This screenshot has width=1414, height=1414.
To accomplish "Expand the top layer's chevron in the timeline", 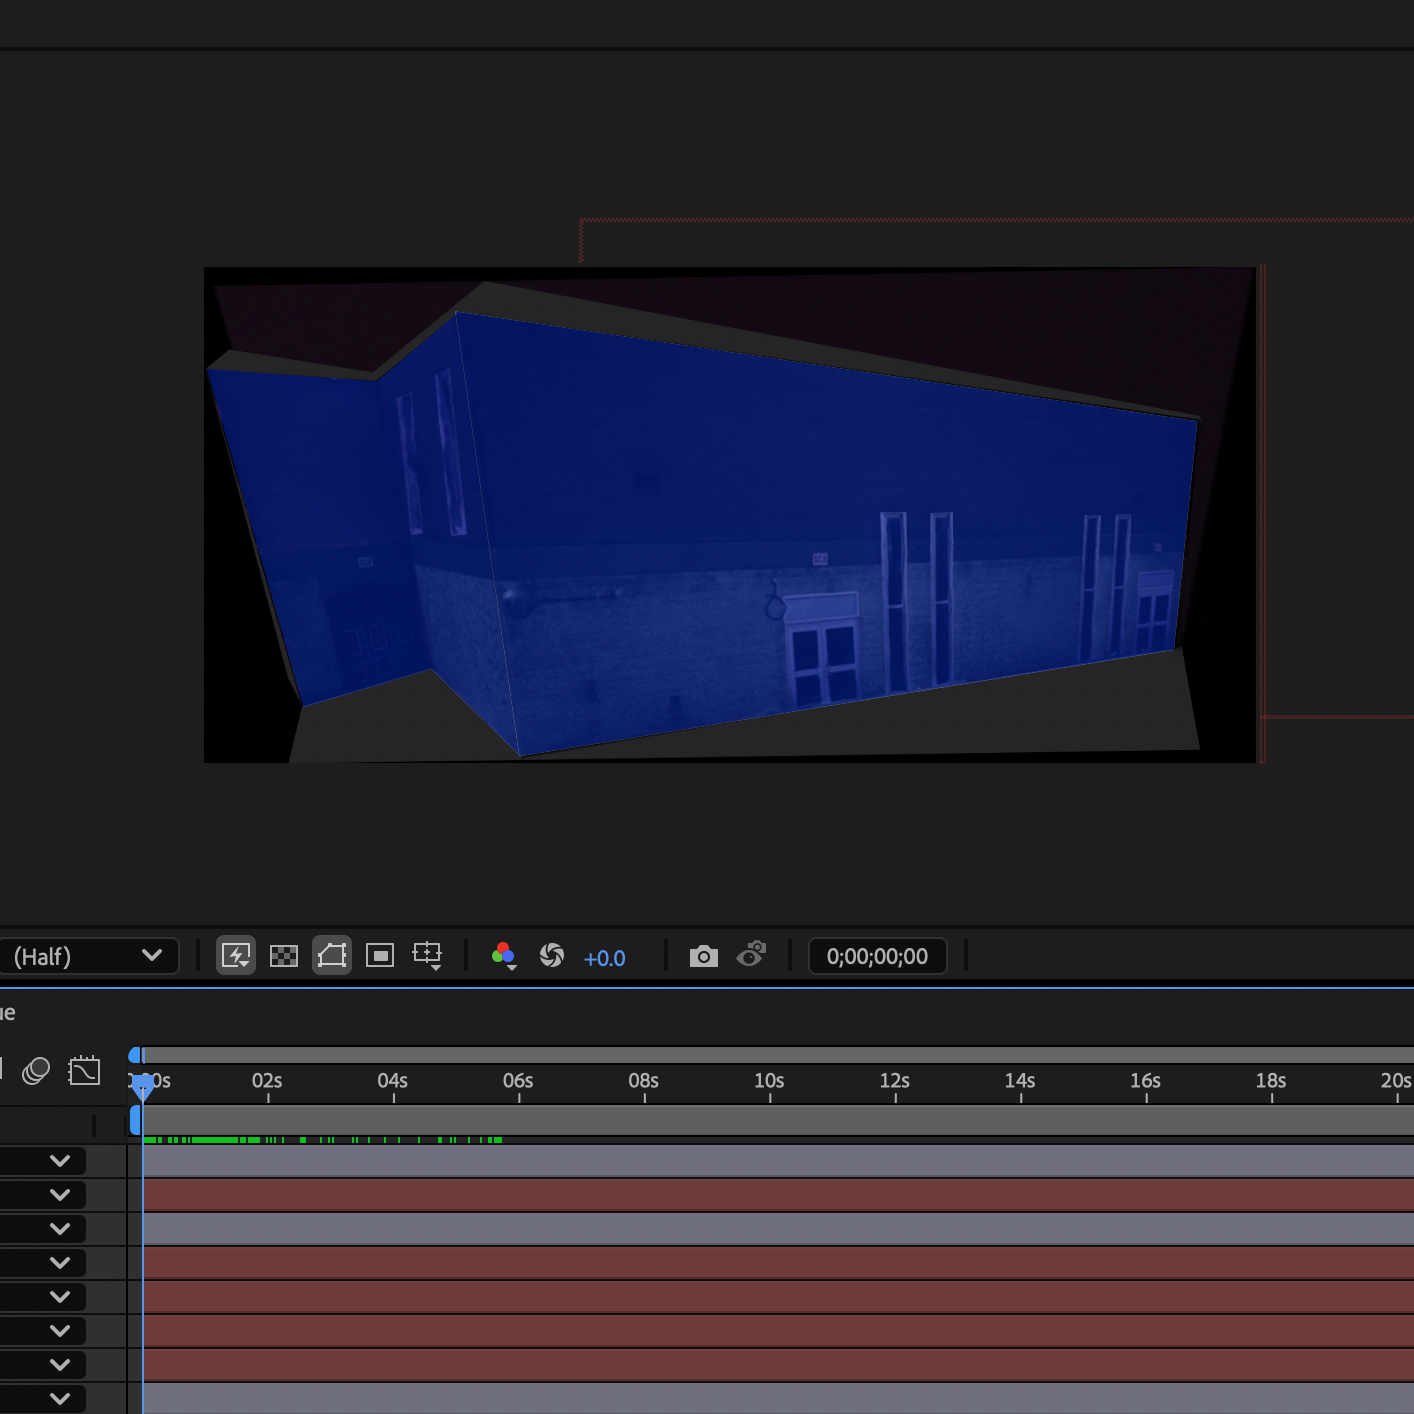I will (x=59, y=1160).
